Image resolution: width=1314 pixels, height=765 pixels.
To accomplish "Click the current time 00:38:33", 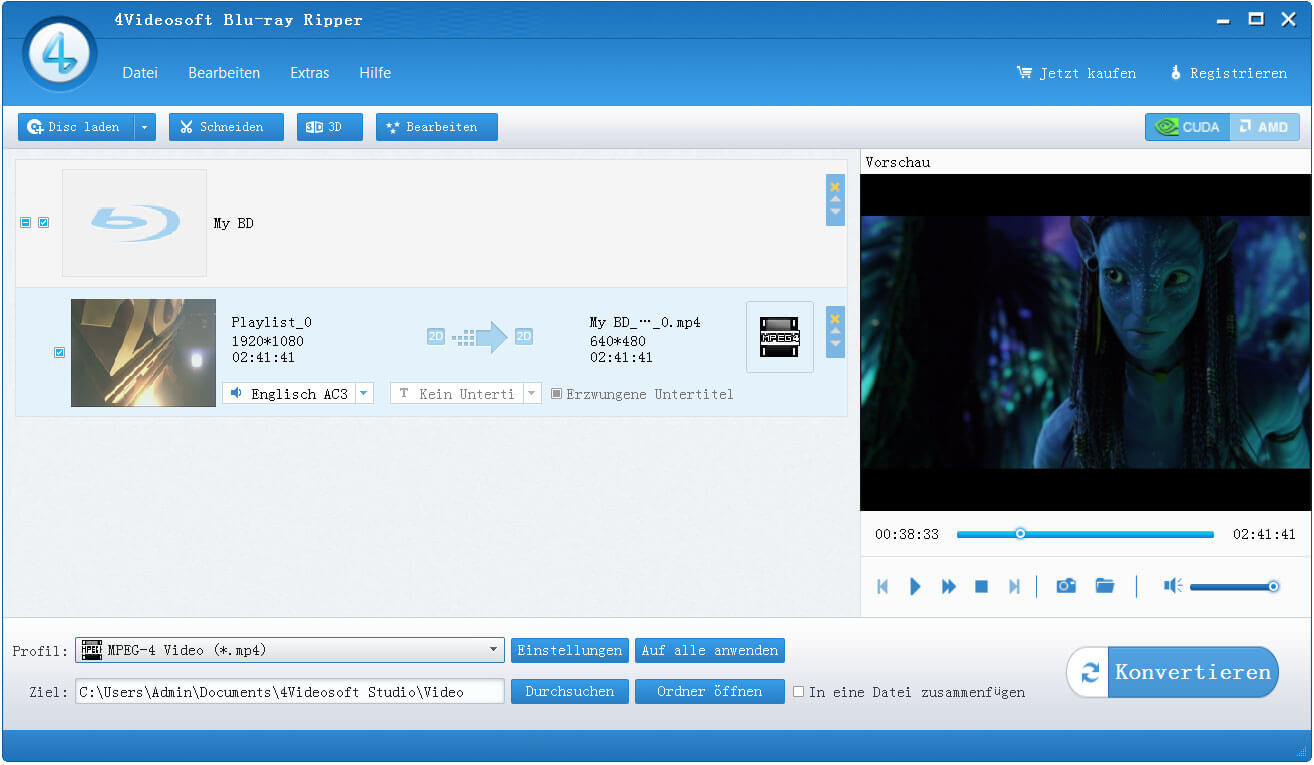I will click(907, 534).
